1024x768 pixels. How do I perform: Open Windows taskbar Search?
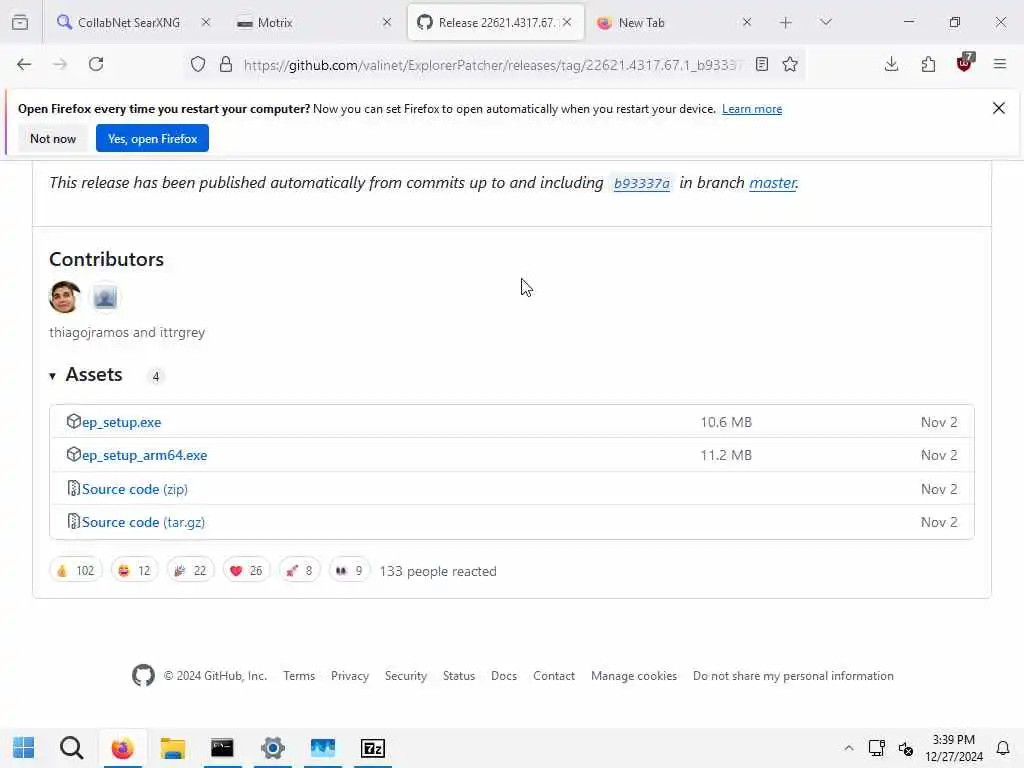pyautogui.click(x=71, y=748)
